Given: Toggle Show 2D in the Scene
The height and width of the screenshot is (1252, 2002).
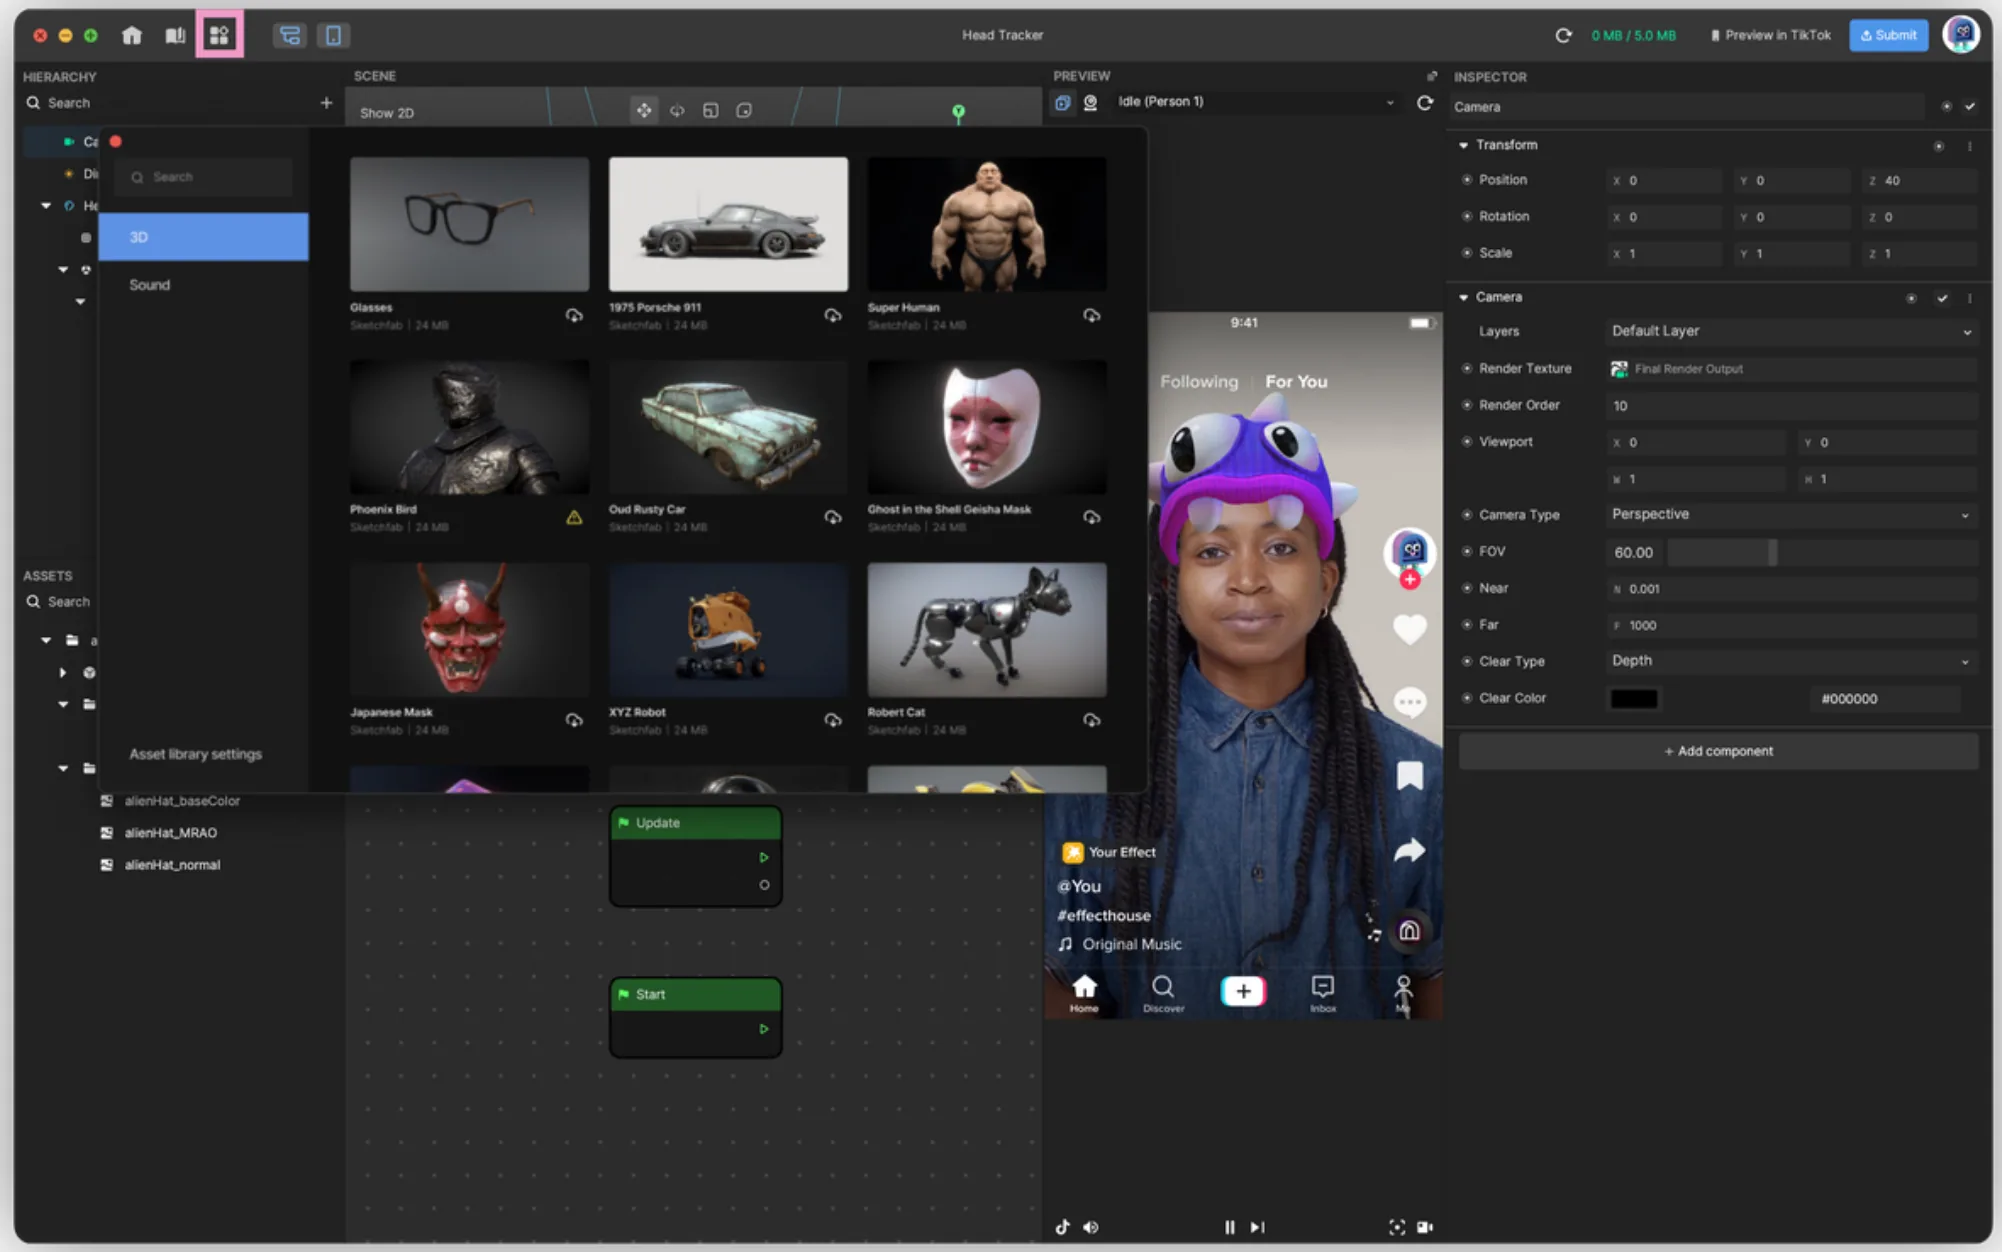Looking at the screenshot, I should point(387,113).
